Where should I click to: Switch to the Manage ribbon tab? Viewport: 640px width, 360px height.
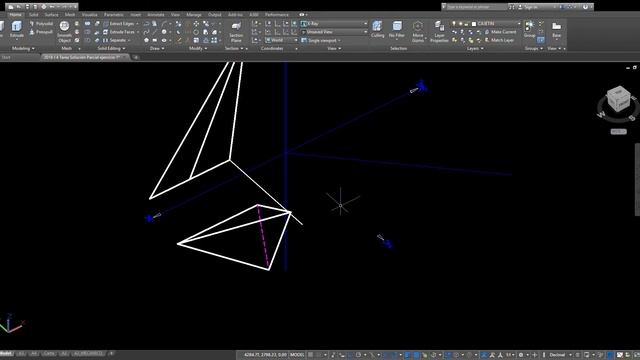pyautogui.click(x=194, y=15)
